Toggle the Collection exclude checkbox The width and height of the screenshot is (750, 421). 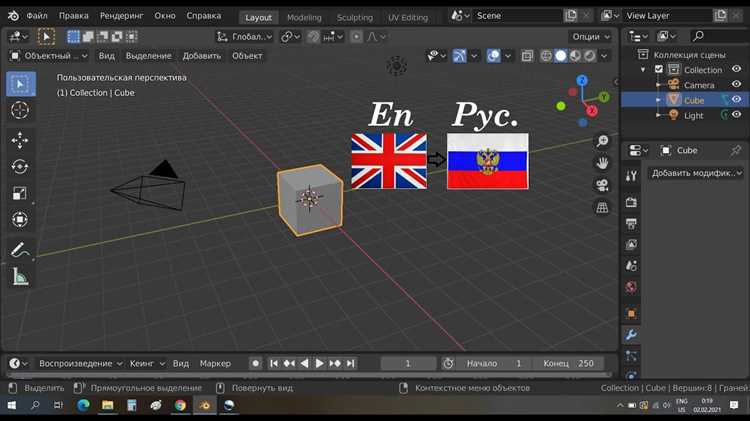pos(659,69)
